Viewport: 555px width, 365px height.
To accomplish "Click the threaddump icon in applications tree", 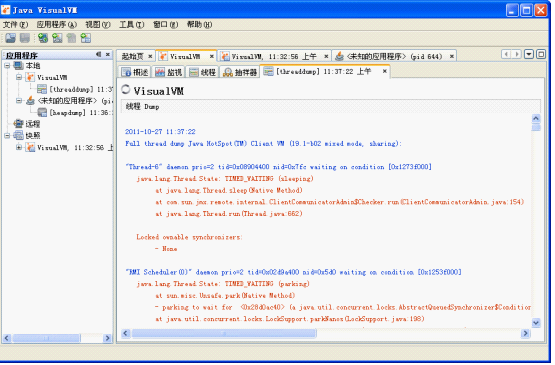I will tap(42, 89).
